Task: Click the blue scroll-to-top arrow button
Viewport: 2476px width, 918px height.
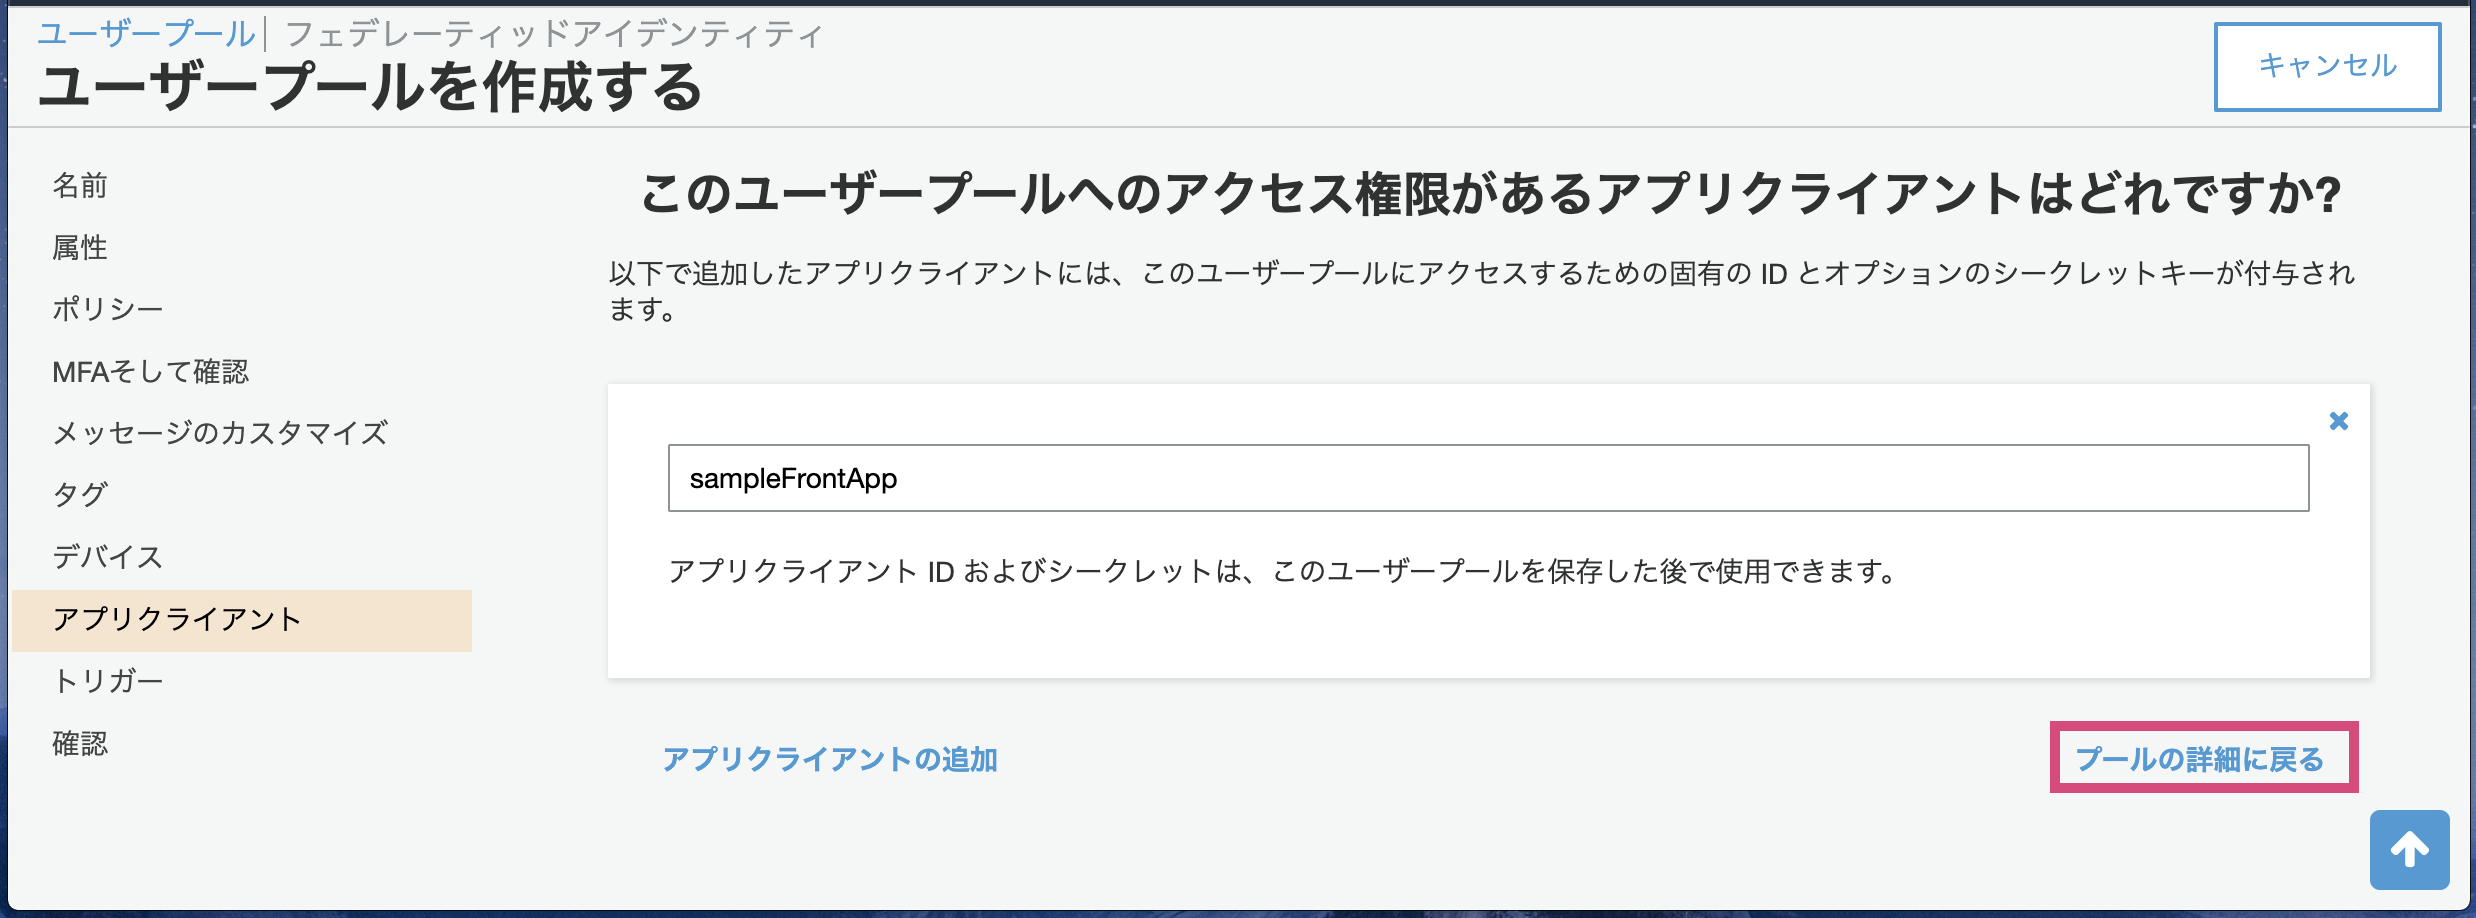Action: 2409,850
